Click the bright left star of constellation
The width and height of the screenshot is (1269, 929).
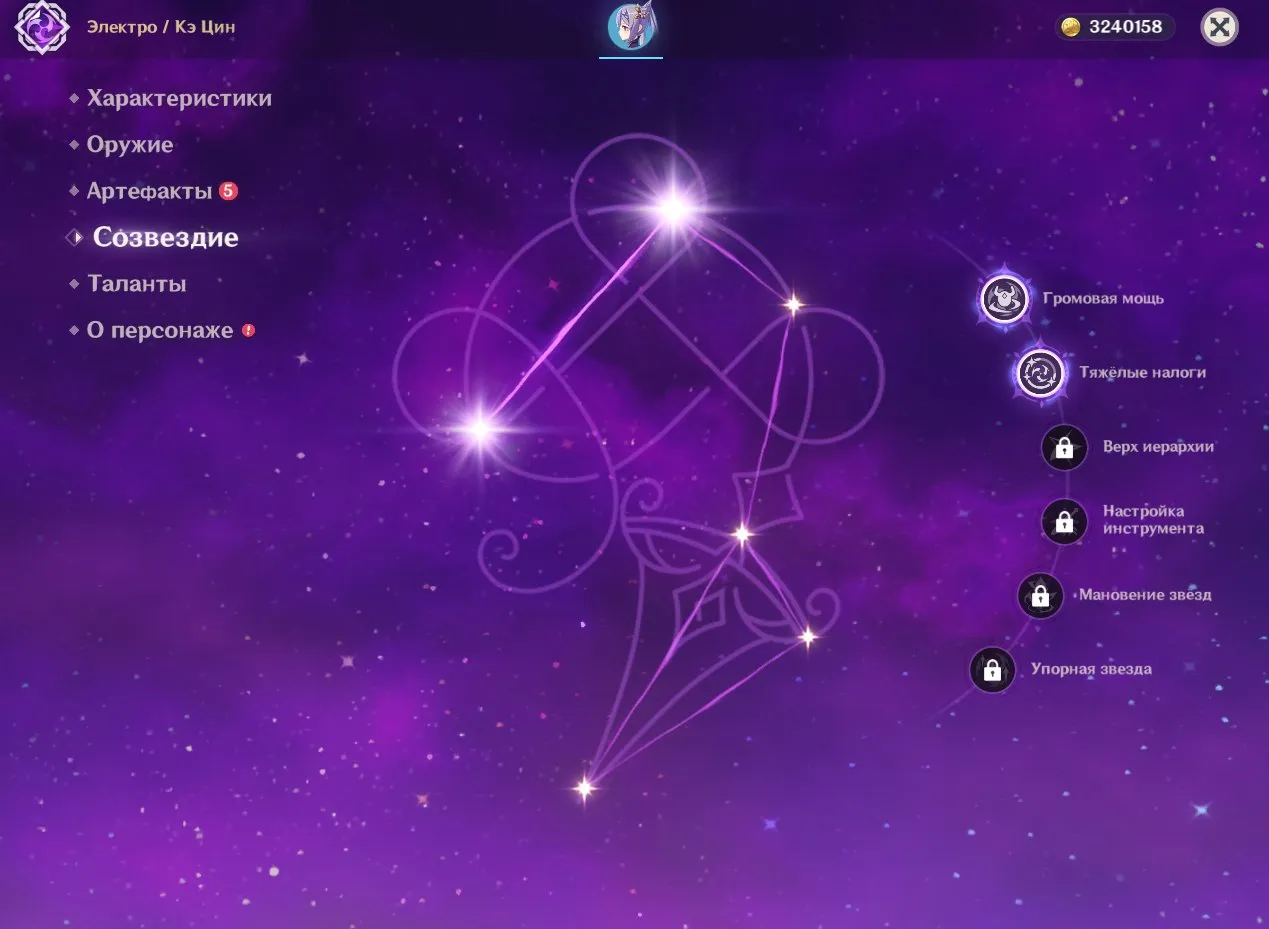coord(480,429)
